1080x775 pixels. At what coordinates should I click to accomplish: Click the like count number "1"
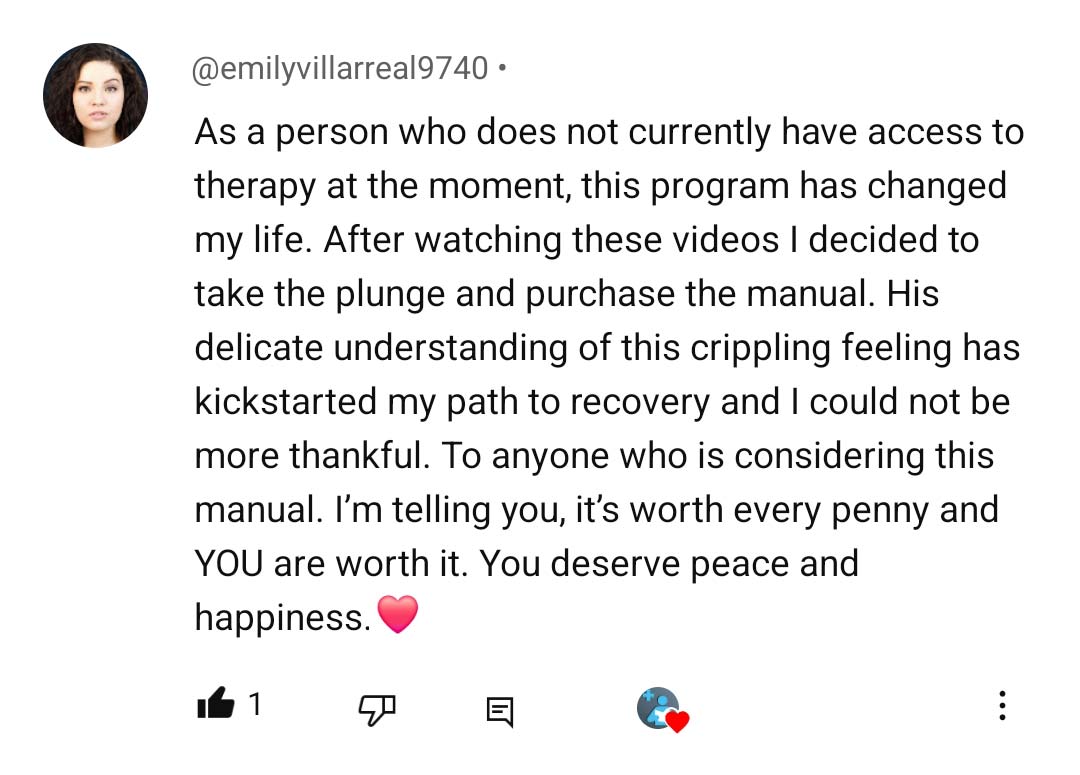point(255,706)
